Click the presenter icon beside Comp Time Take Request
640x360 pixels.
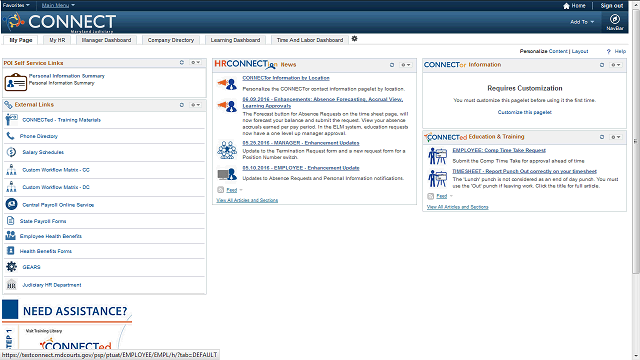[438, 156]
